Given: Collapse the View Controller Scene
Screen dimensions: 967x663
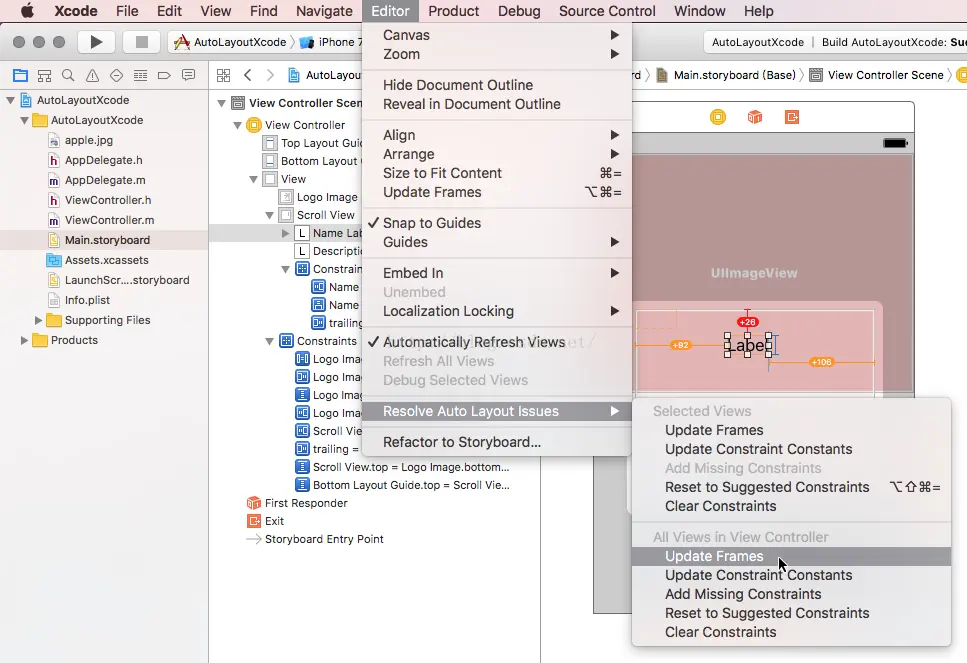Looking at the screenshot, I should tap(221, 104).
